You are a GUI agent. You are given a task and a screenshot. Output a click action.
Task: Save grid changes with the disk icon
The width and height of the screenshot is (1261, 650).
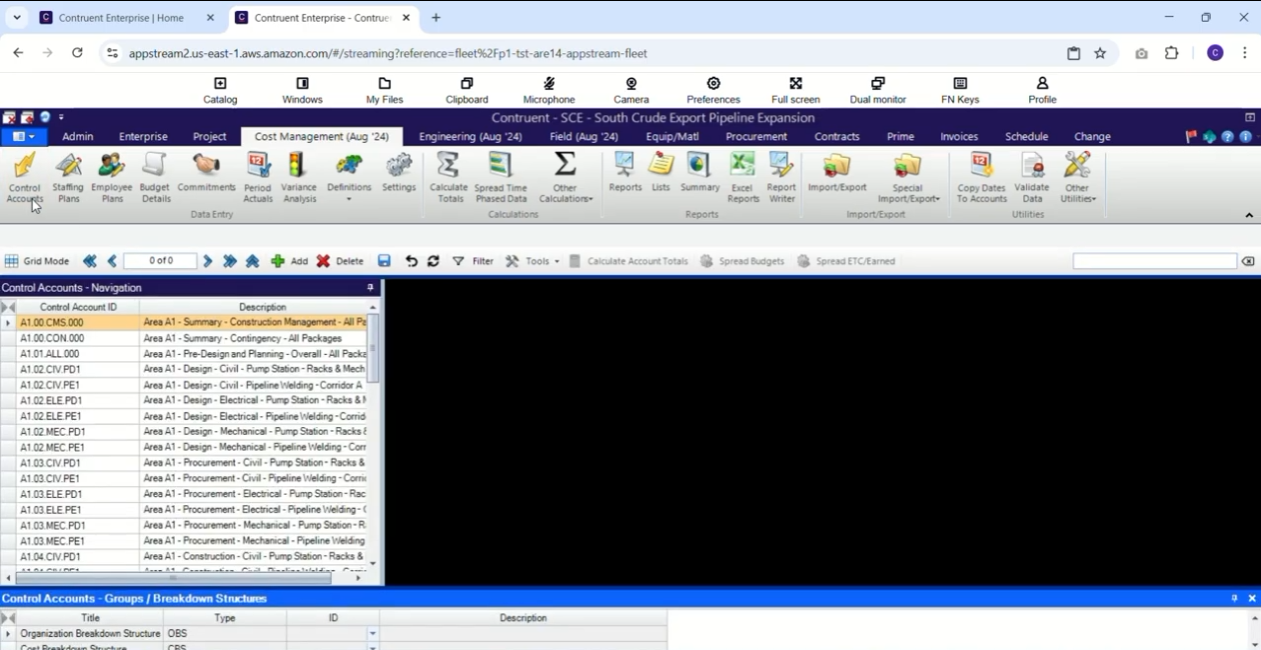pos(384,261)
